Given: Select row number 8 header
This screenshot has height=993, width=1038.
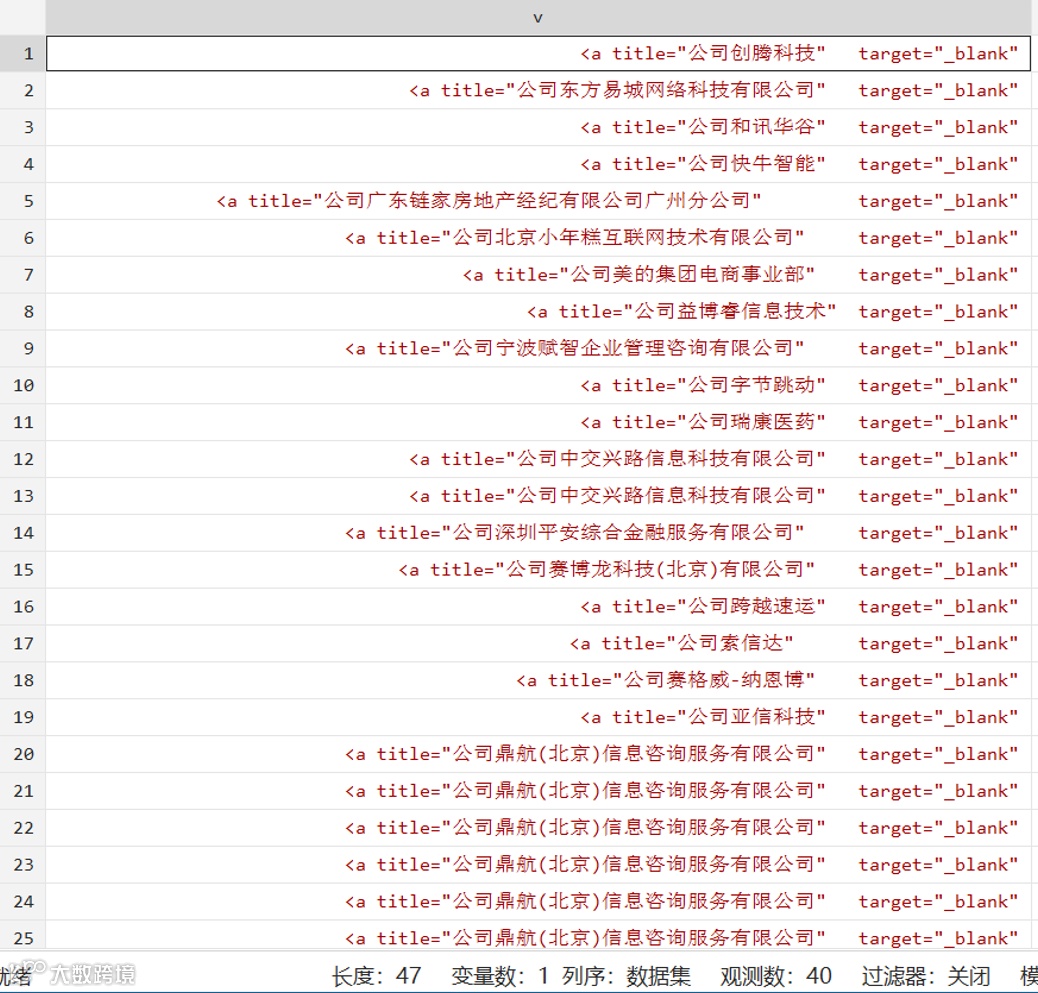Looking at the screenshot, I should point(23,312).
